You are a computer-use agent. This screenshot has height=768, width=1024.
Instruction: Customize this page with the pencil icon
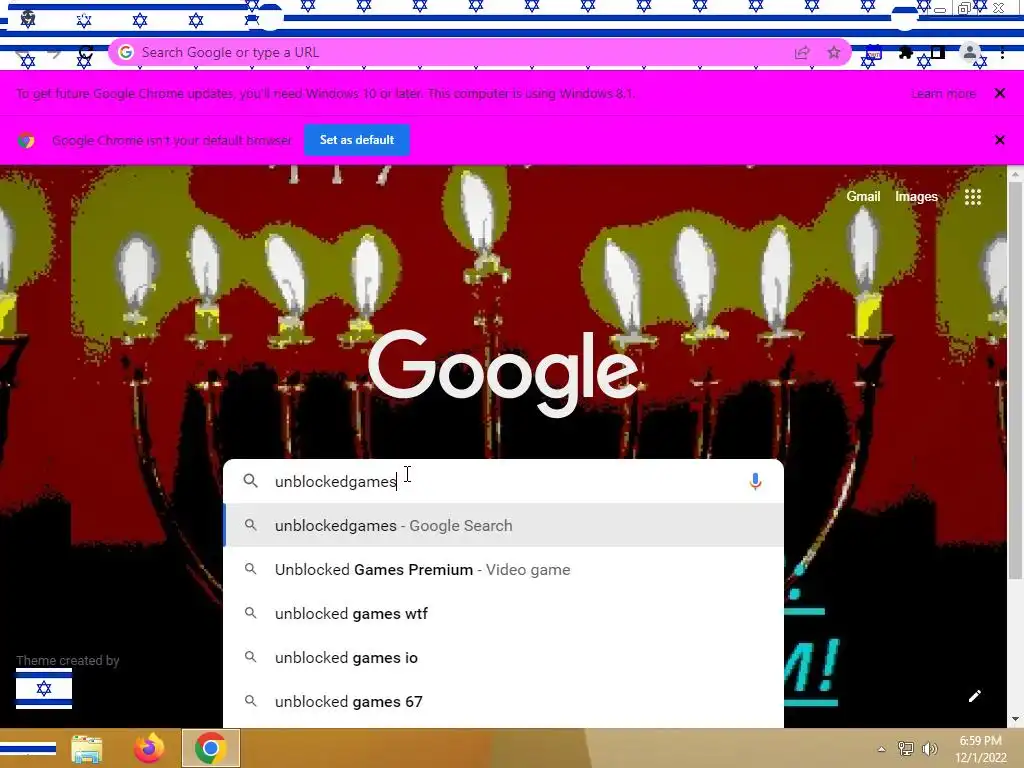click(x=974, y=696)
